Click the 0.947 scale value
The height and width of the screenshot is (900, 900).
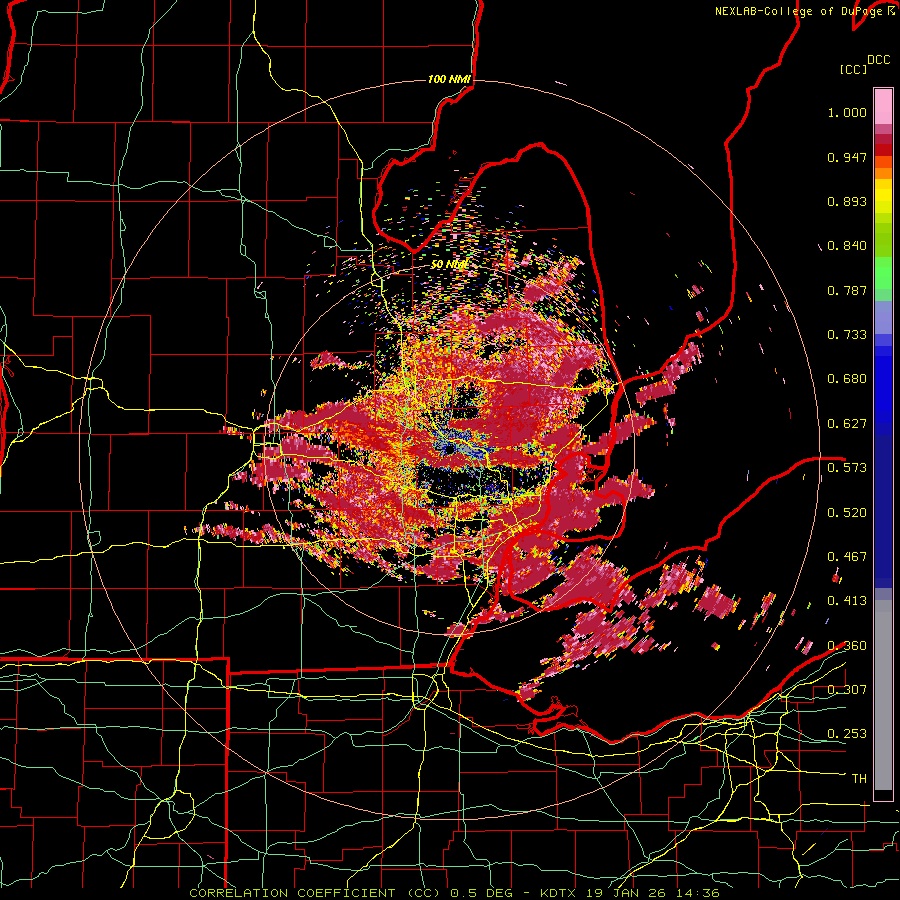847,157
